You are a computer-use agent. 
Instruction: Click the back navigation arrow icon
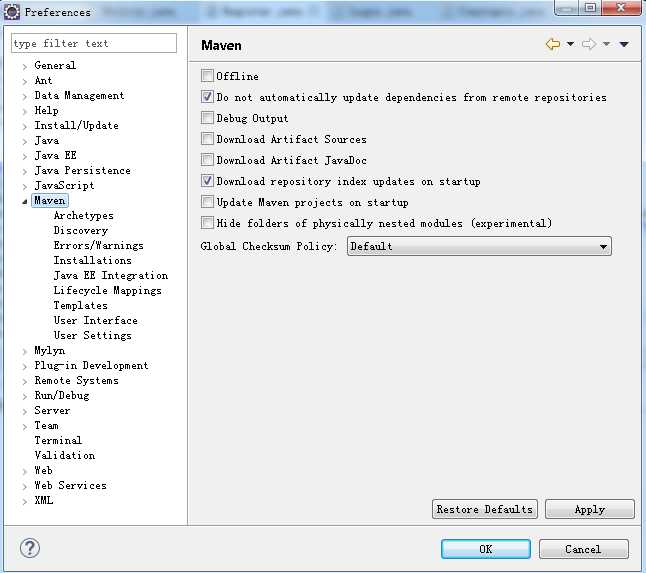click(x=552, y=44)
